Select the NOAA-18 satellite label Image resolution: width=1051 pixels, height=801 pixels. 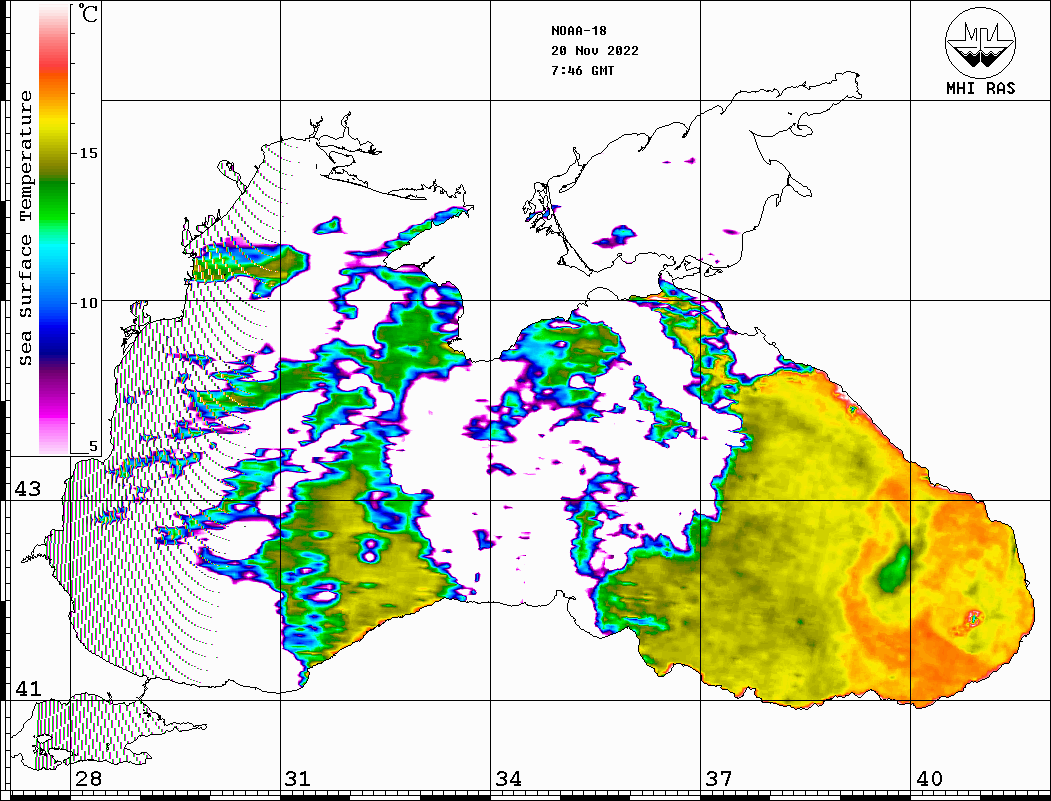click(x=578, y=31)
